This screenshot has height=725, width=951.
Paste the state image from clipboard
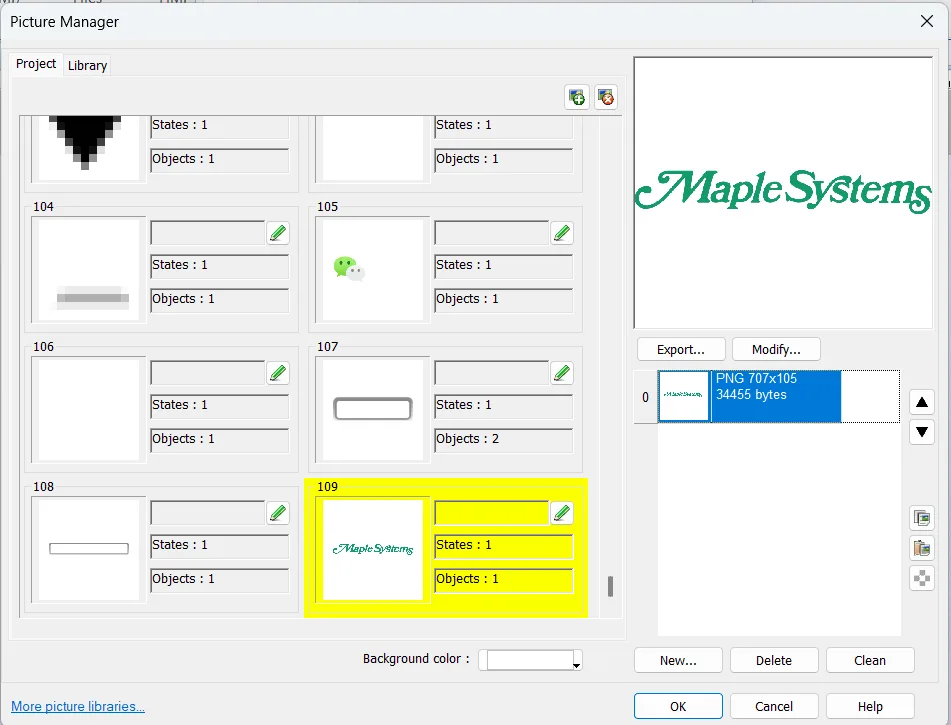(x=922, y=548)
